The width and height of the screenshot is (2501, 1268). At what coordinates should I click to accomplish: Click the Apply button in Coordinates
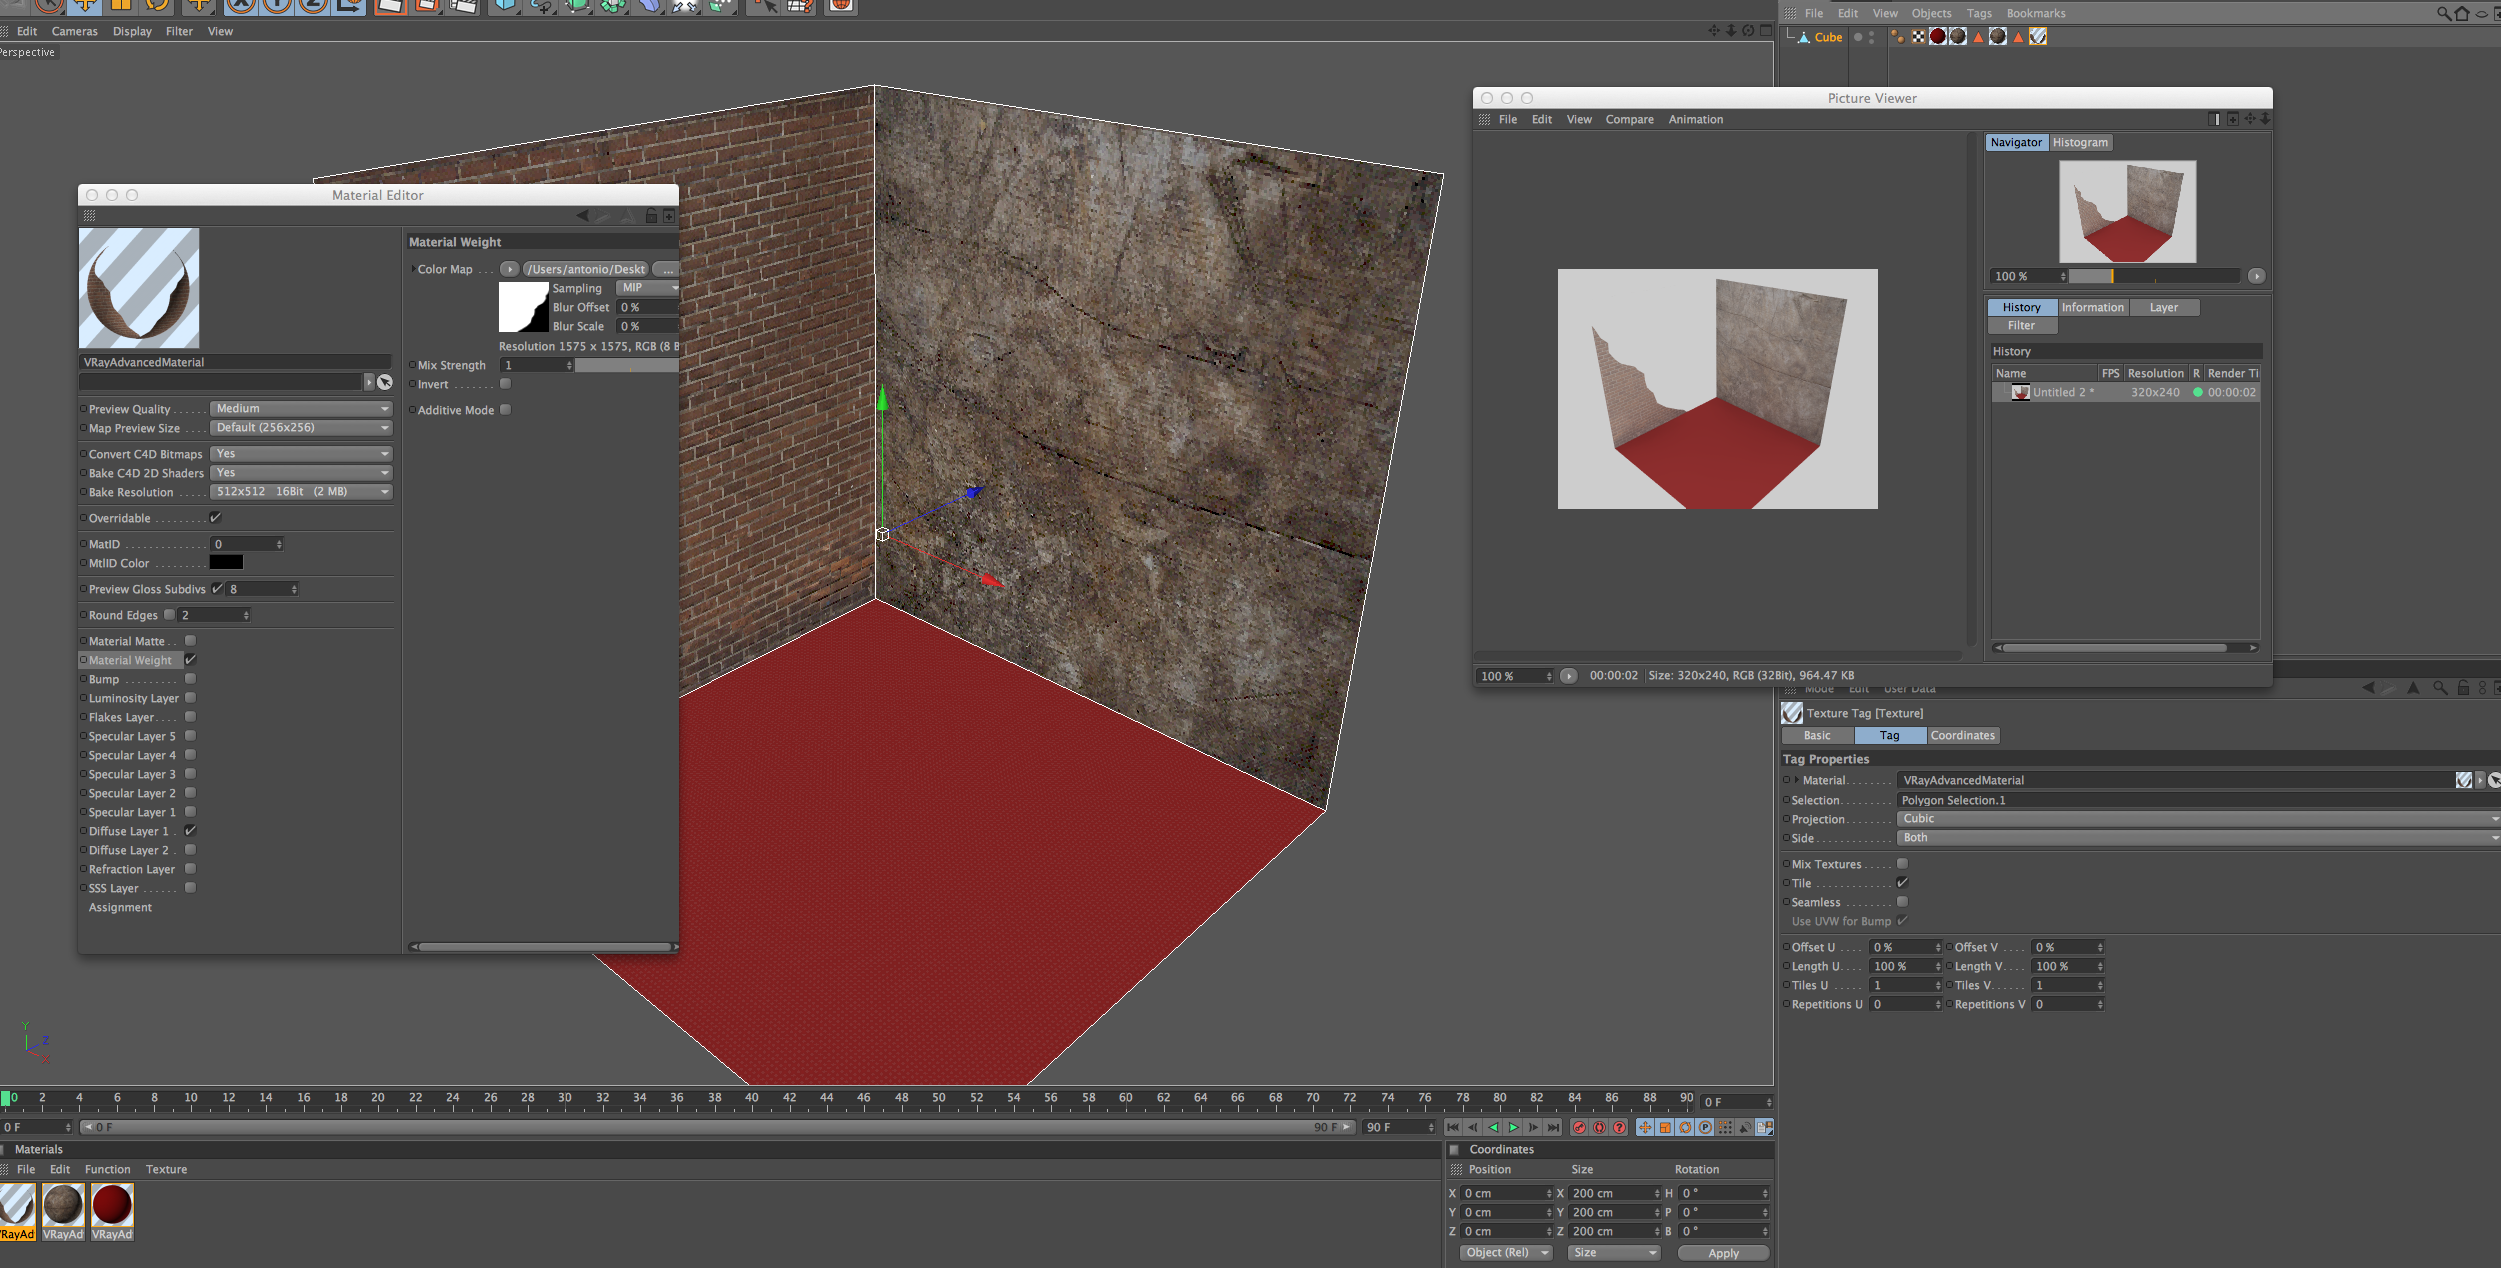(x=1723, y=1253)
